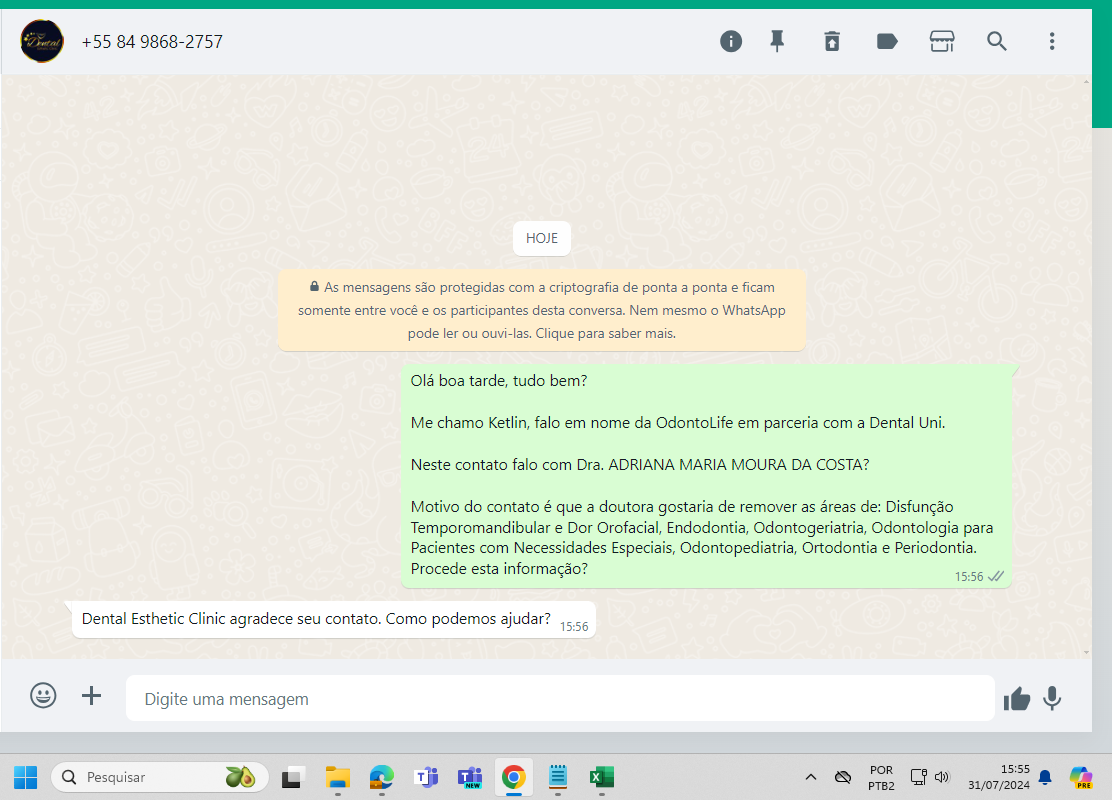Focus the 'Digite uma mensagem' input field
Image resolution: width=1112 pixels, height=800 pixels.
point(560,699)
